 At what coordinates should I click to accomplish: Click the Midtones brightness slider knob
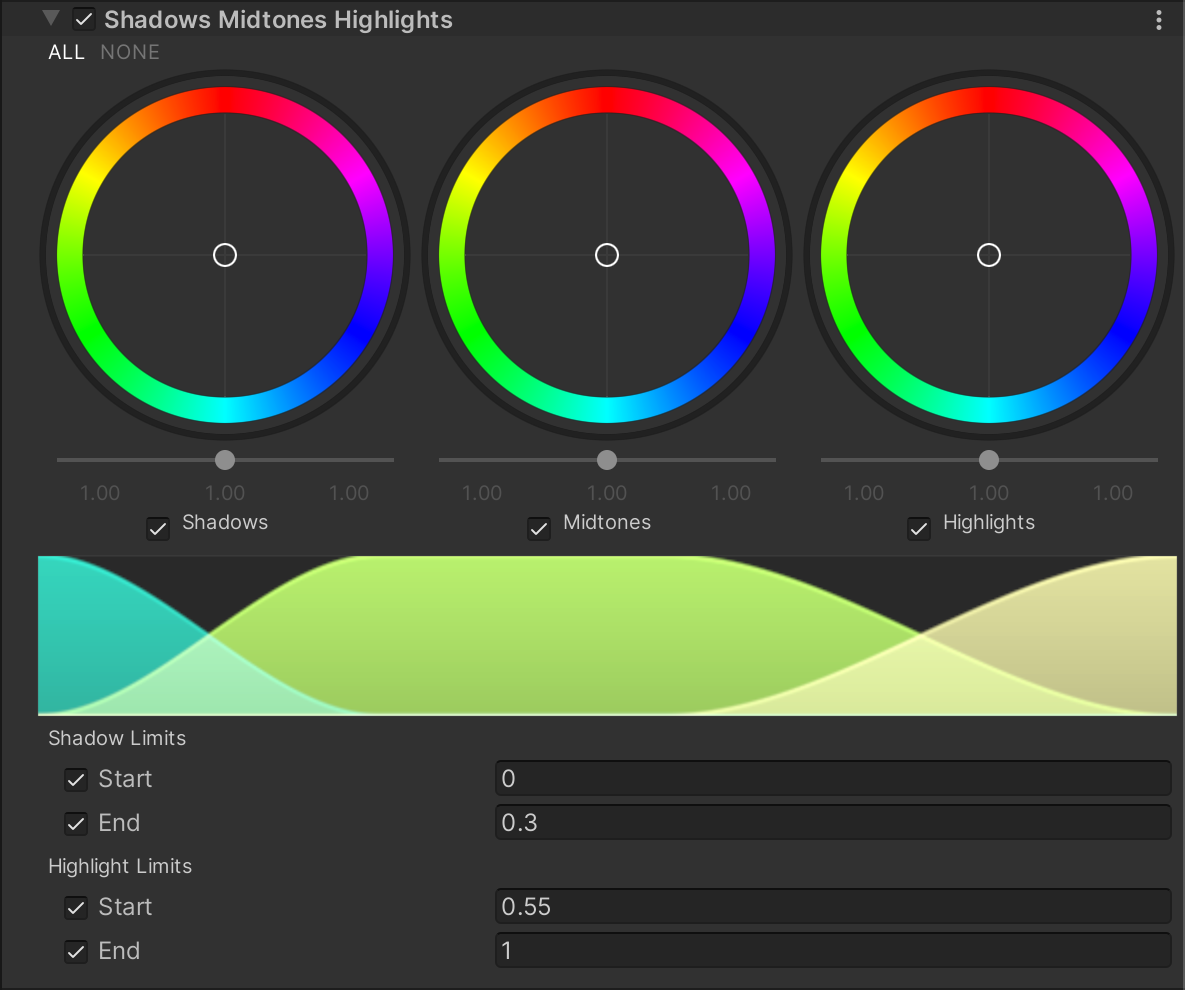point(607,460)
